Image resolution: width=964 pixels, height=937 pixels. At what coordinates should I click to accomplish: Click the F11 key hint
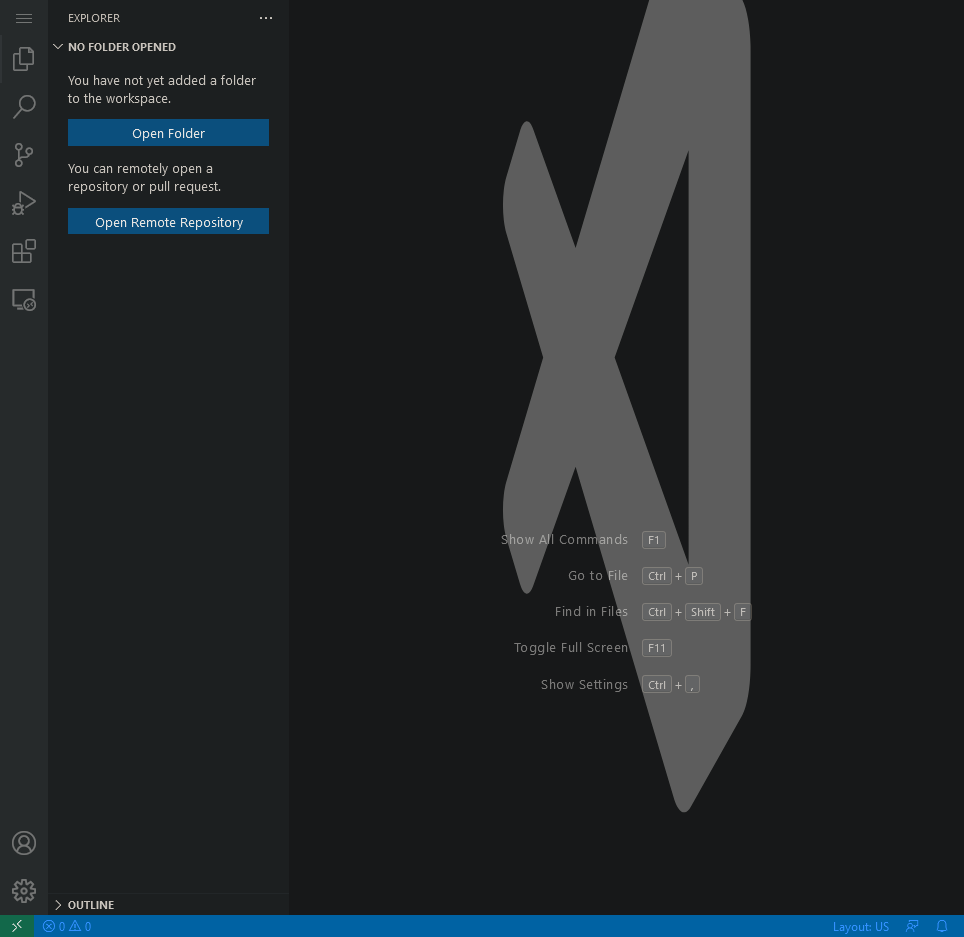657,648
